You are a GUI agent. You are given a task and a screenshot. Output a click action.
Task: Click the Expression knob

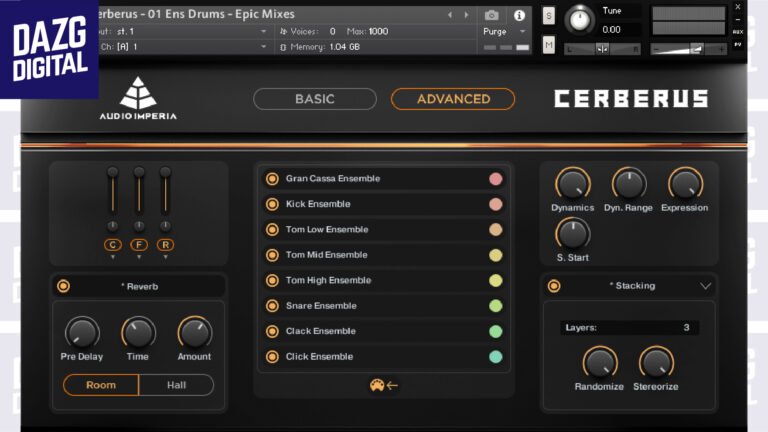pyautogui.click(x=685, y=184)
